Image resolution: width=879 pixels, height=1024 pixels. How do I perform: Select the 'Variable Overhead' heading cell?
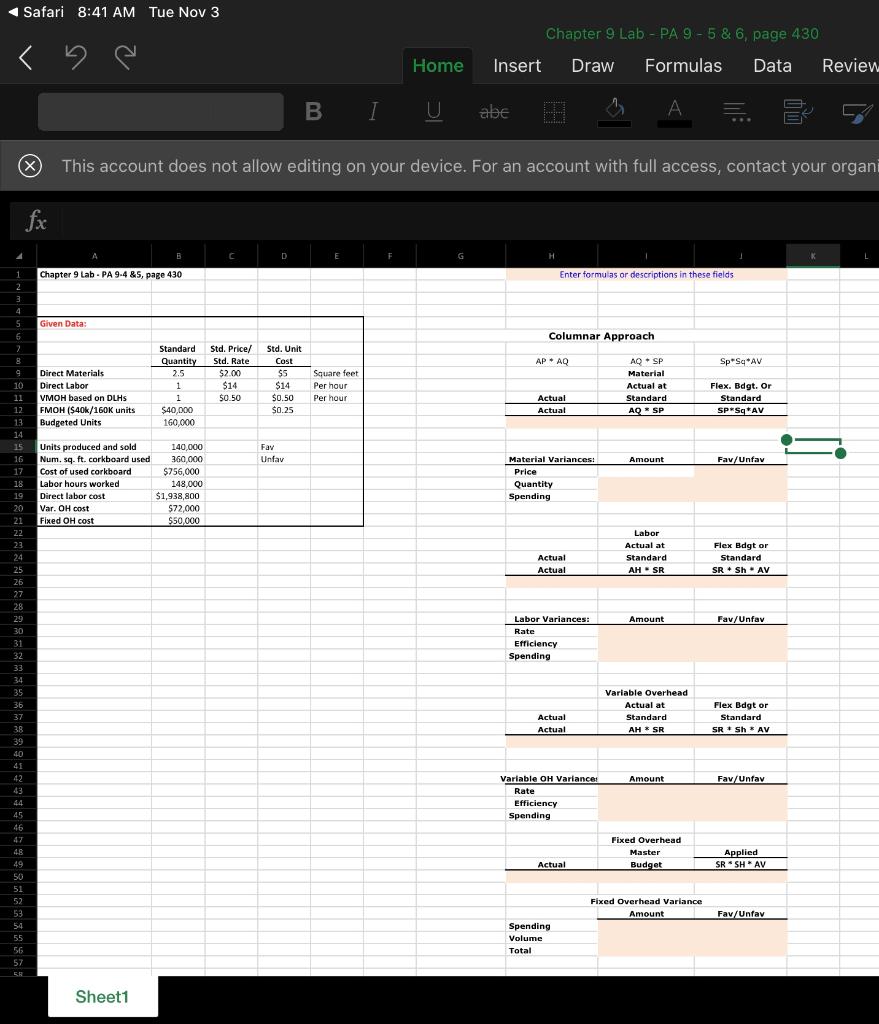pyautogui.click(x=646, y=693)
